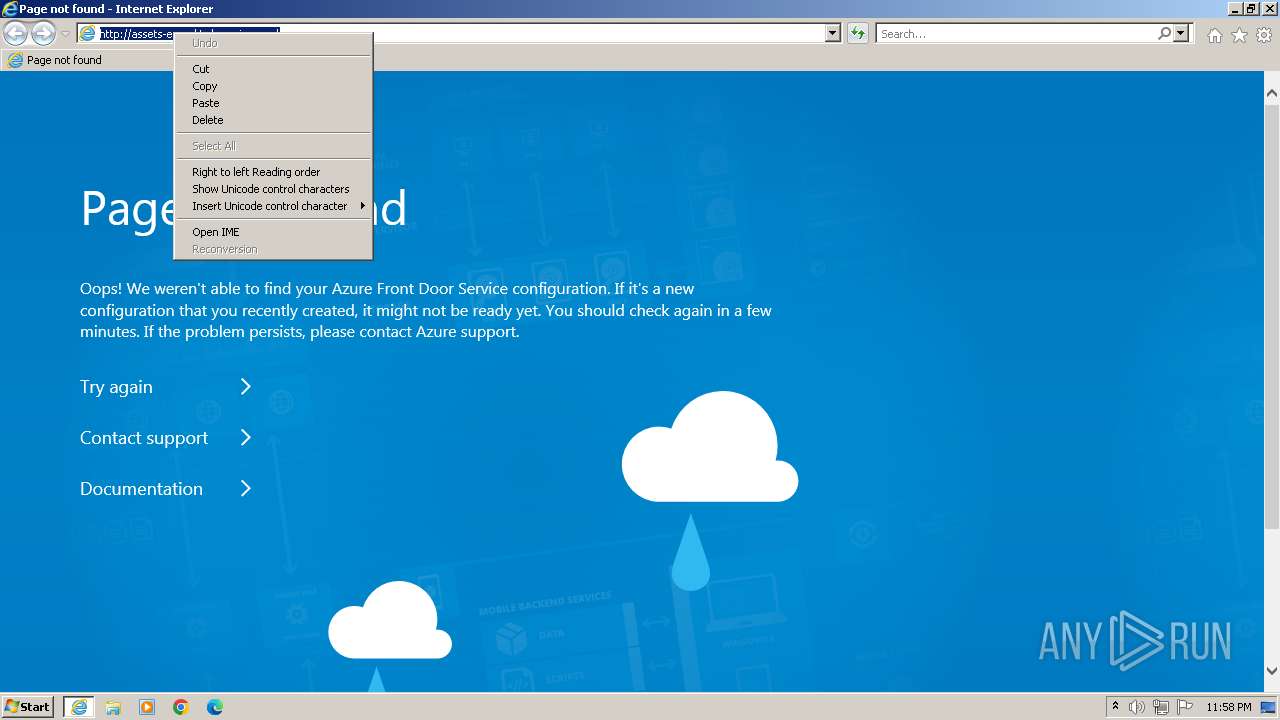Open the recent pages dropdown arrow
The height and width of the screenshot is (720, 1280).
[65, 34]
